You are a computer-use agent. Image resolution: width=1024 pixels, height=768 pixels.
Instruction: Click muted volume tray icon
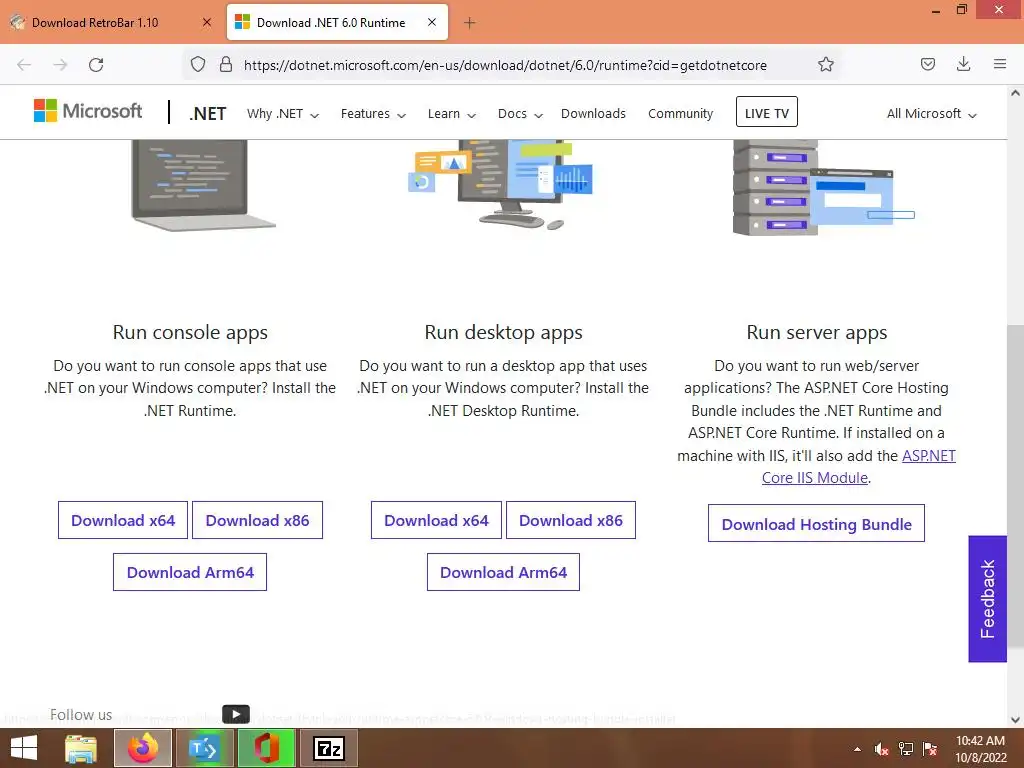pyautogui.click(x=882, y=749)
